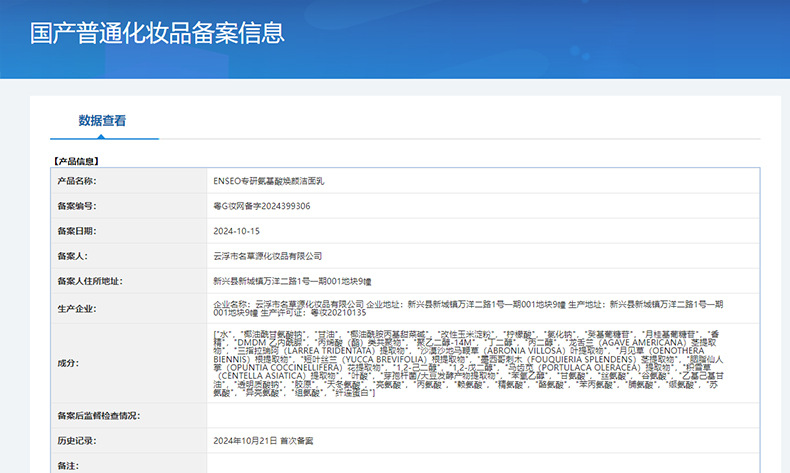Select the filing date 2024-10-15

point(236,231)
